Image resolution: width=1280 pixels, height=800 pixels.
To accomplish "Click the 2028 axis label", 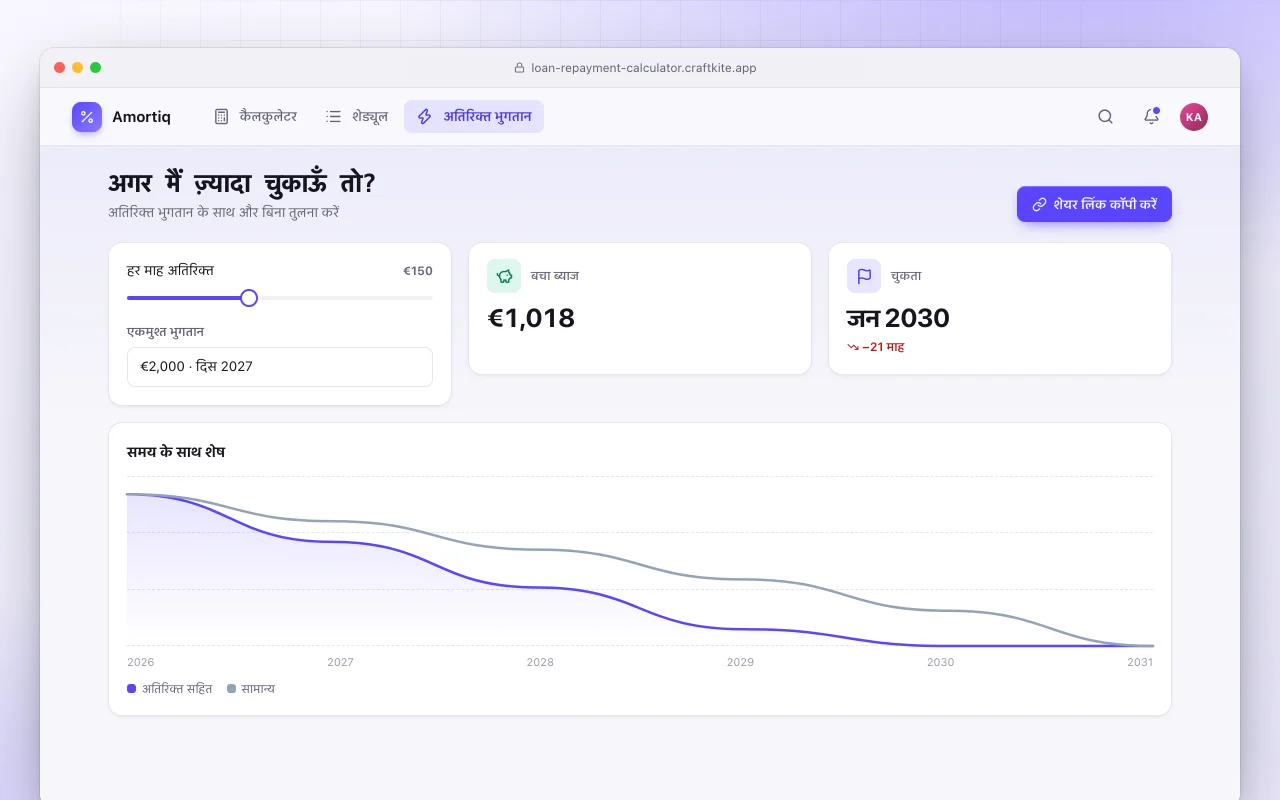I will click(540, 662).
